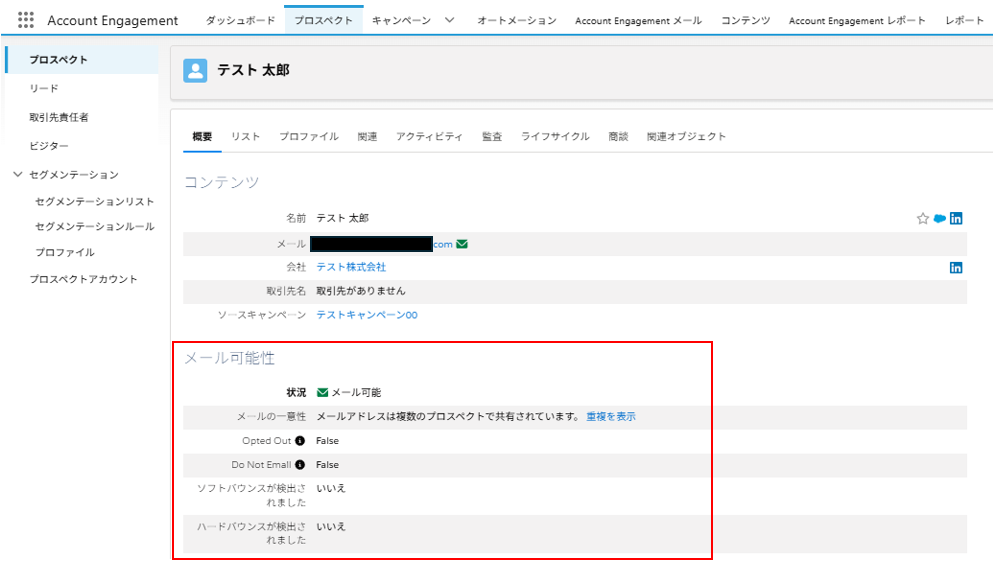Open the テストキャンペーン00 source campaign link
This screenshot has width=993, height=587.
coord(367,315)
